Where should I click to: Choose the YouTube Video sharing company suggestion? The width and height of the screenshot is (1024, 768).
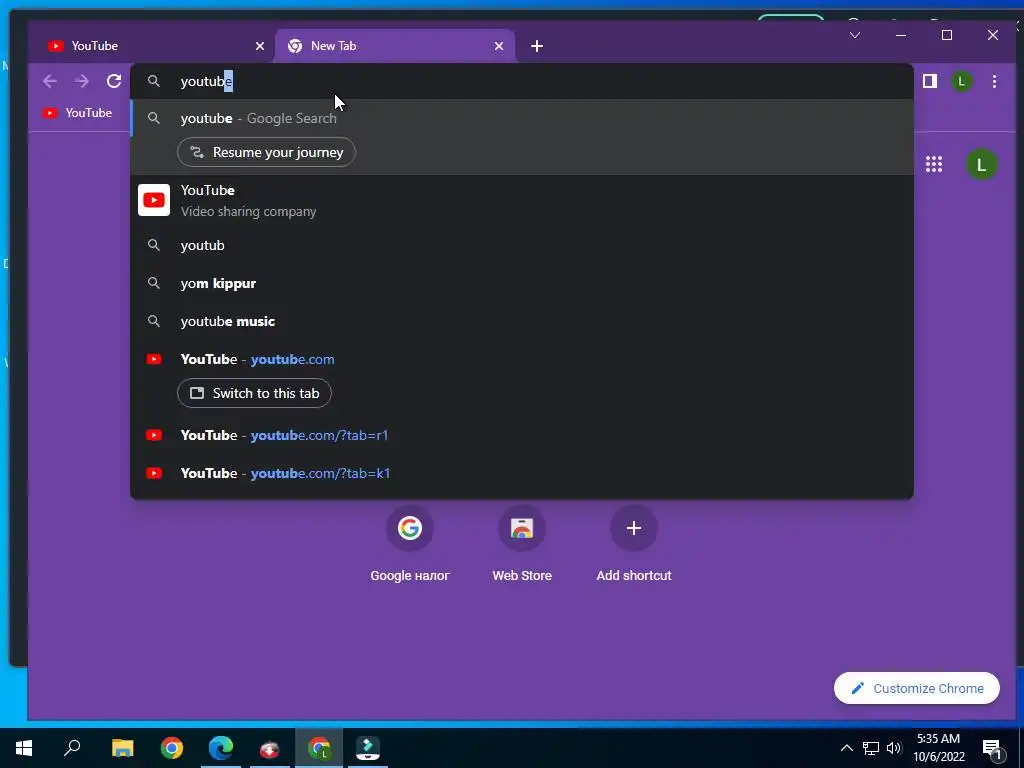pyautogui.click(x=521, y=200)
